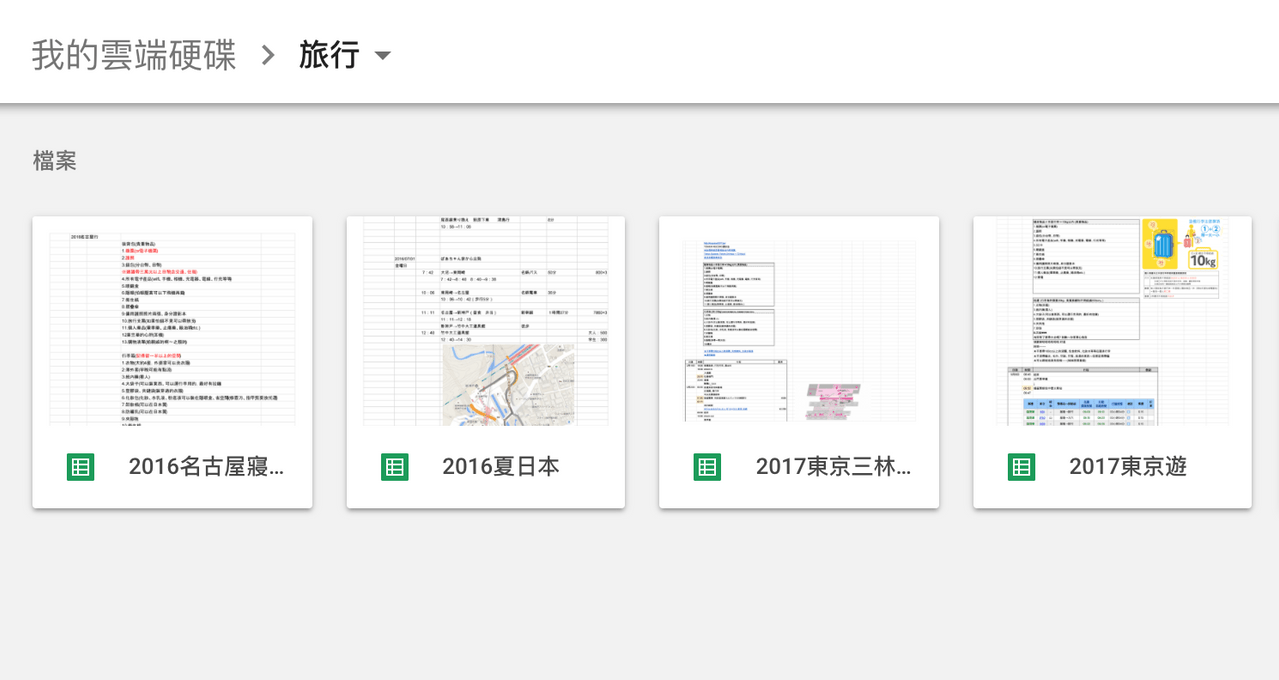Select the file name 2016夏日本
The width and height of the screenshot is (1279, 680).
click(501, 466)
